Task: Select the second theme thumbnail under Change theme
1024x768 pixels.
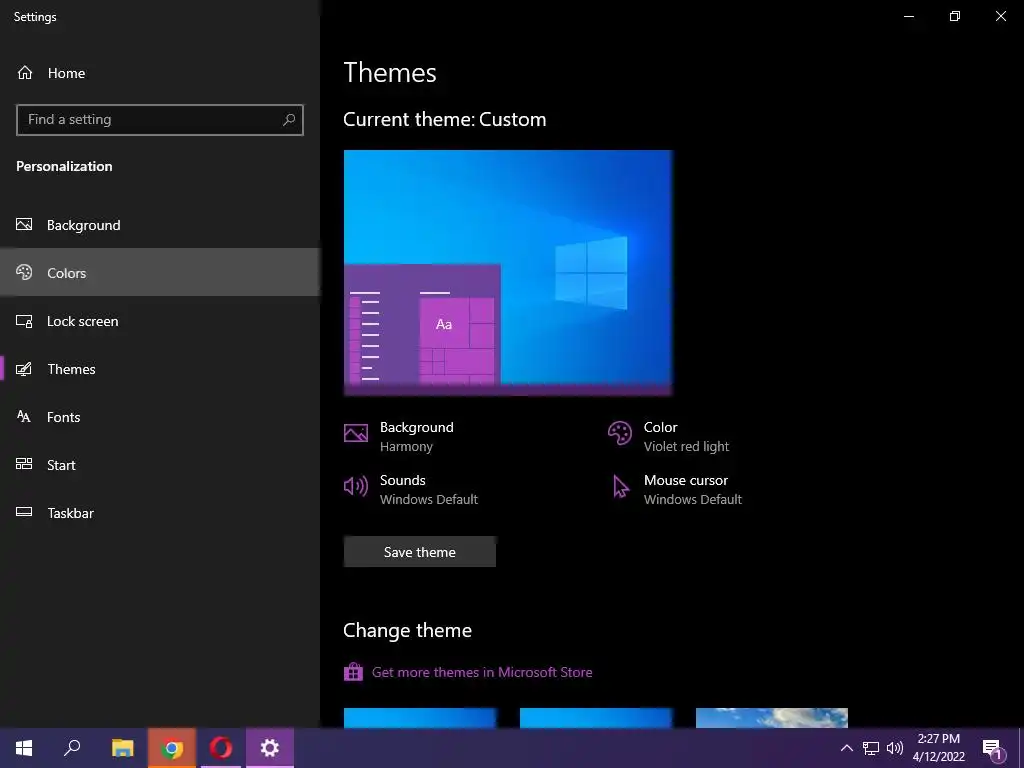Action: coord(596,718)
